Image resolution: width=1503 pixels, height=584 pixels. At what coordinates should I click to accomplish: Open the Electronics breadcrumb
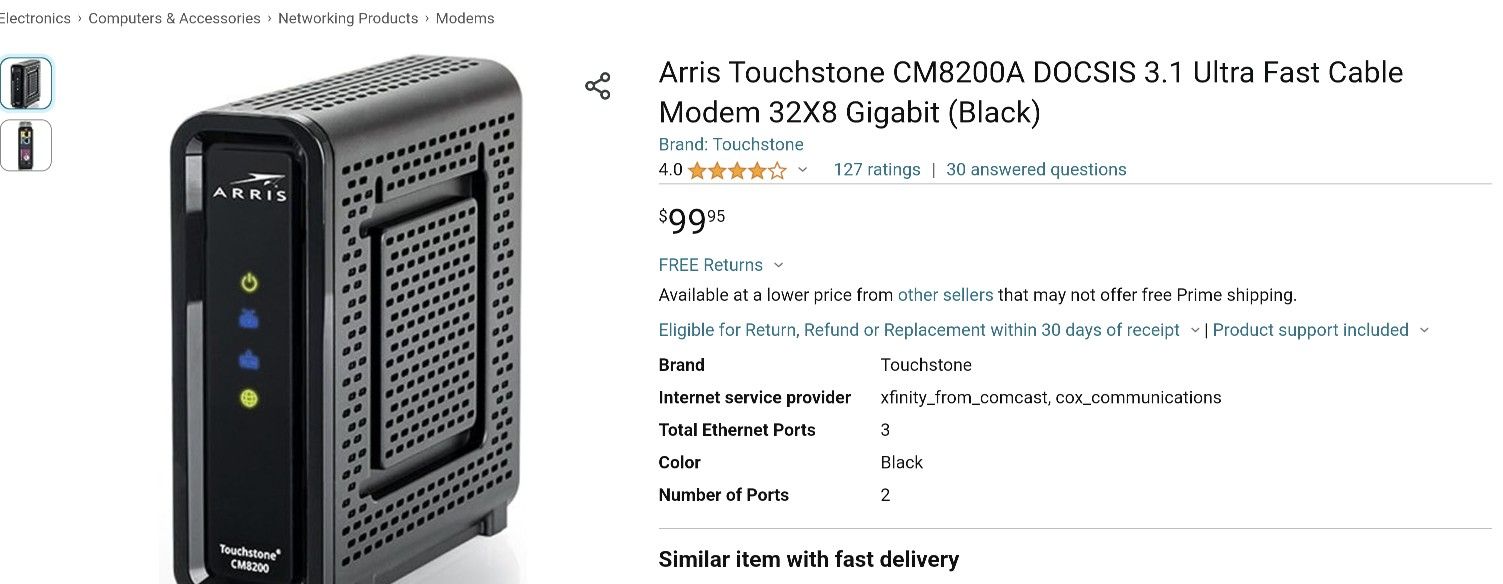tap(35, 18)
